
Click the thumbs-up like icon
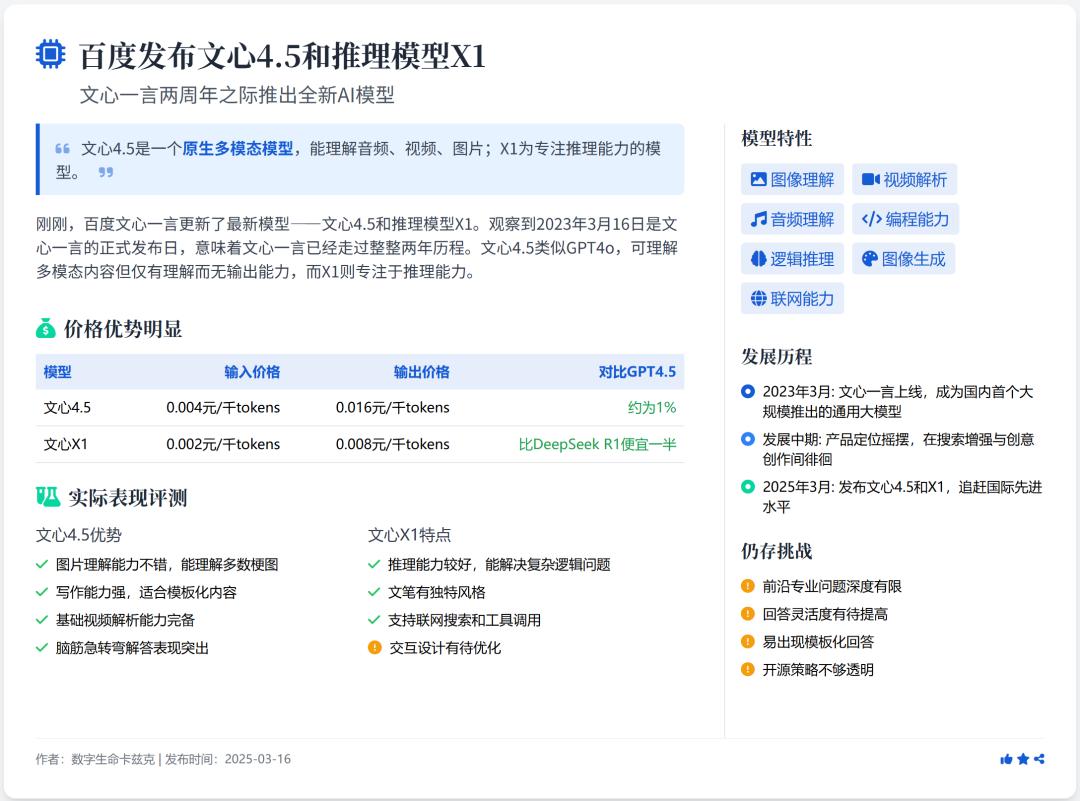[x=1006, y=759]
